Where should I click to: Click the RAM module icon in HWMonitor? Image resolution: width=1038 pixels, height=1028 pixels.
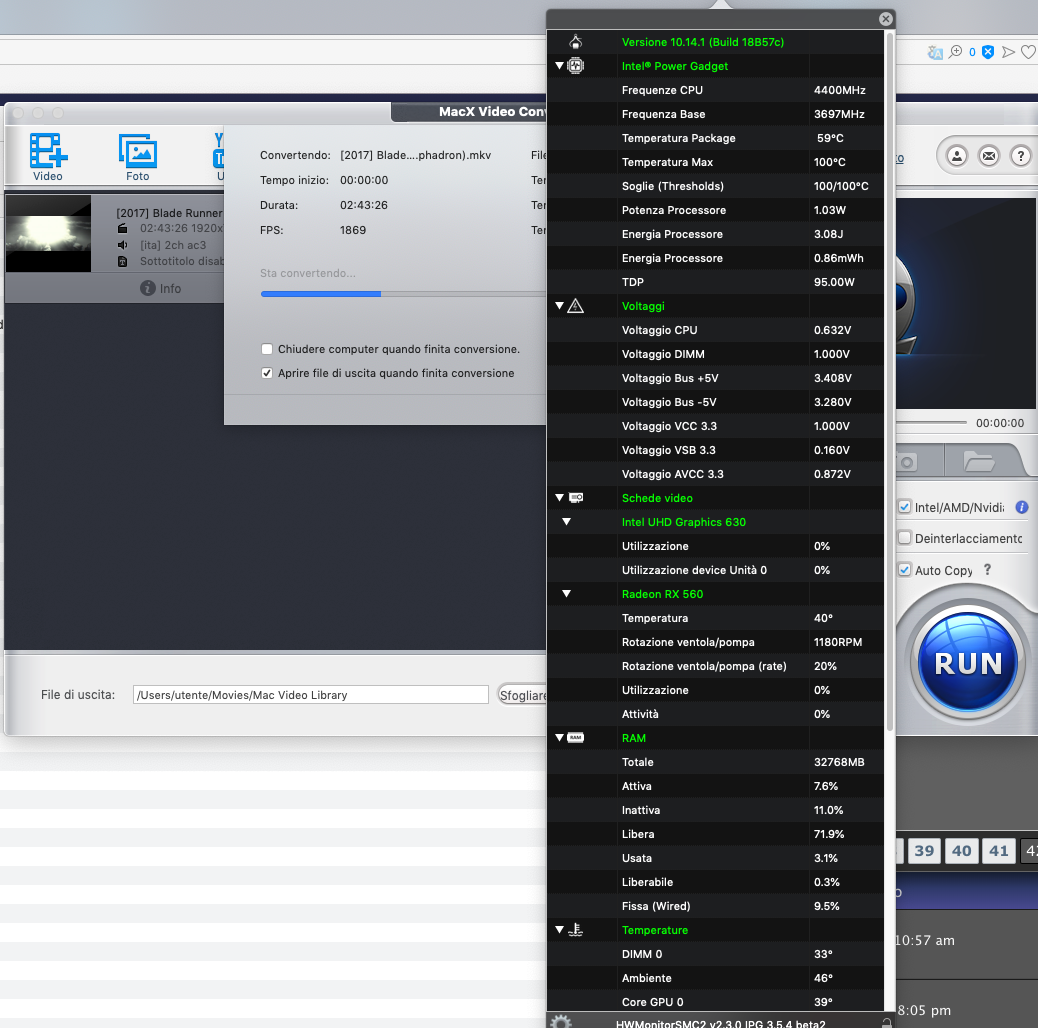(576, 737)
